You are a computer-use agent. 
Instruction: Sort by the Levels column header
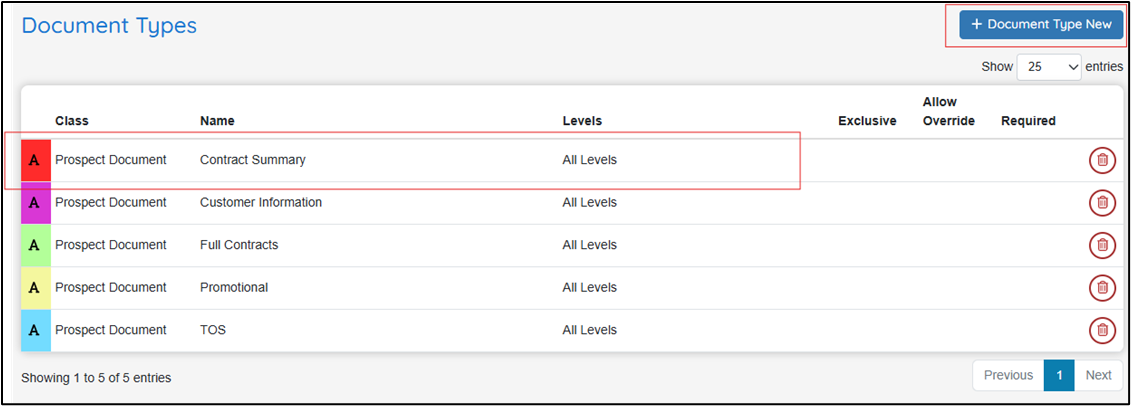pos(582,121)
